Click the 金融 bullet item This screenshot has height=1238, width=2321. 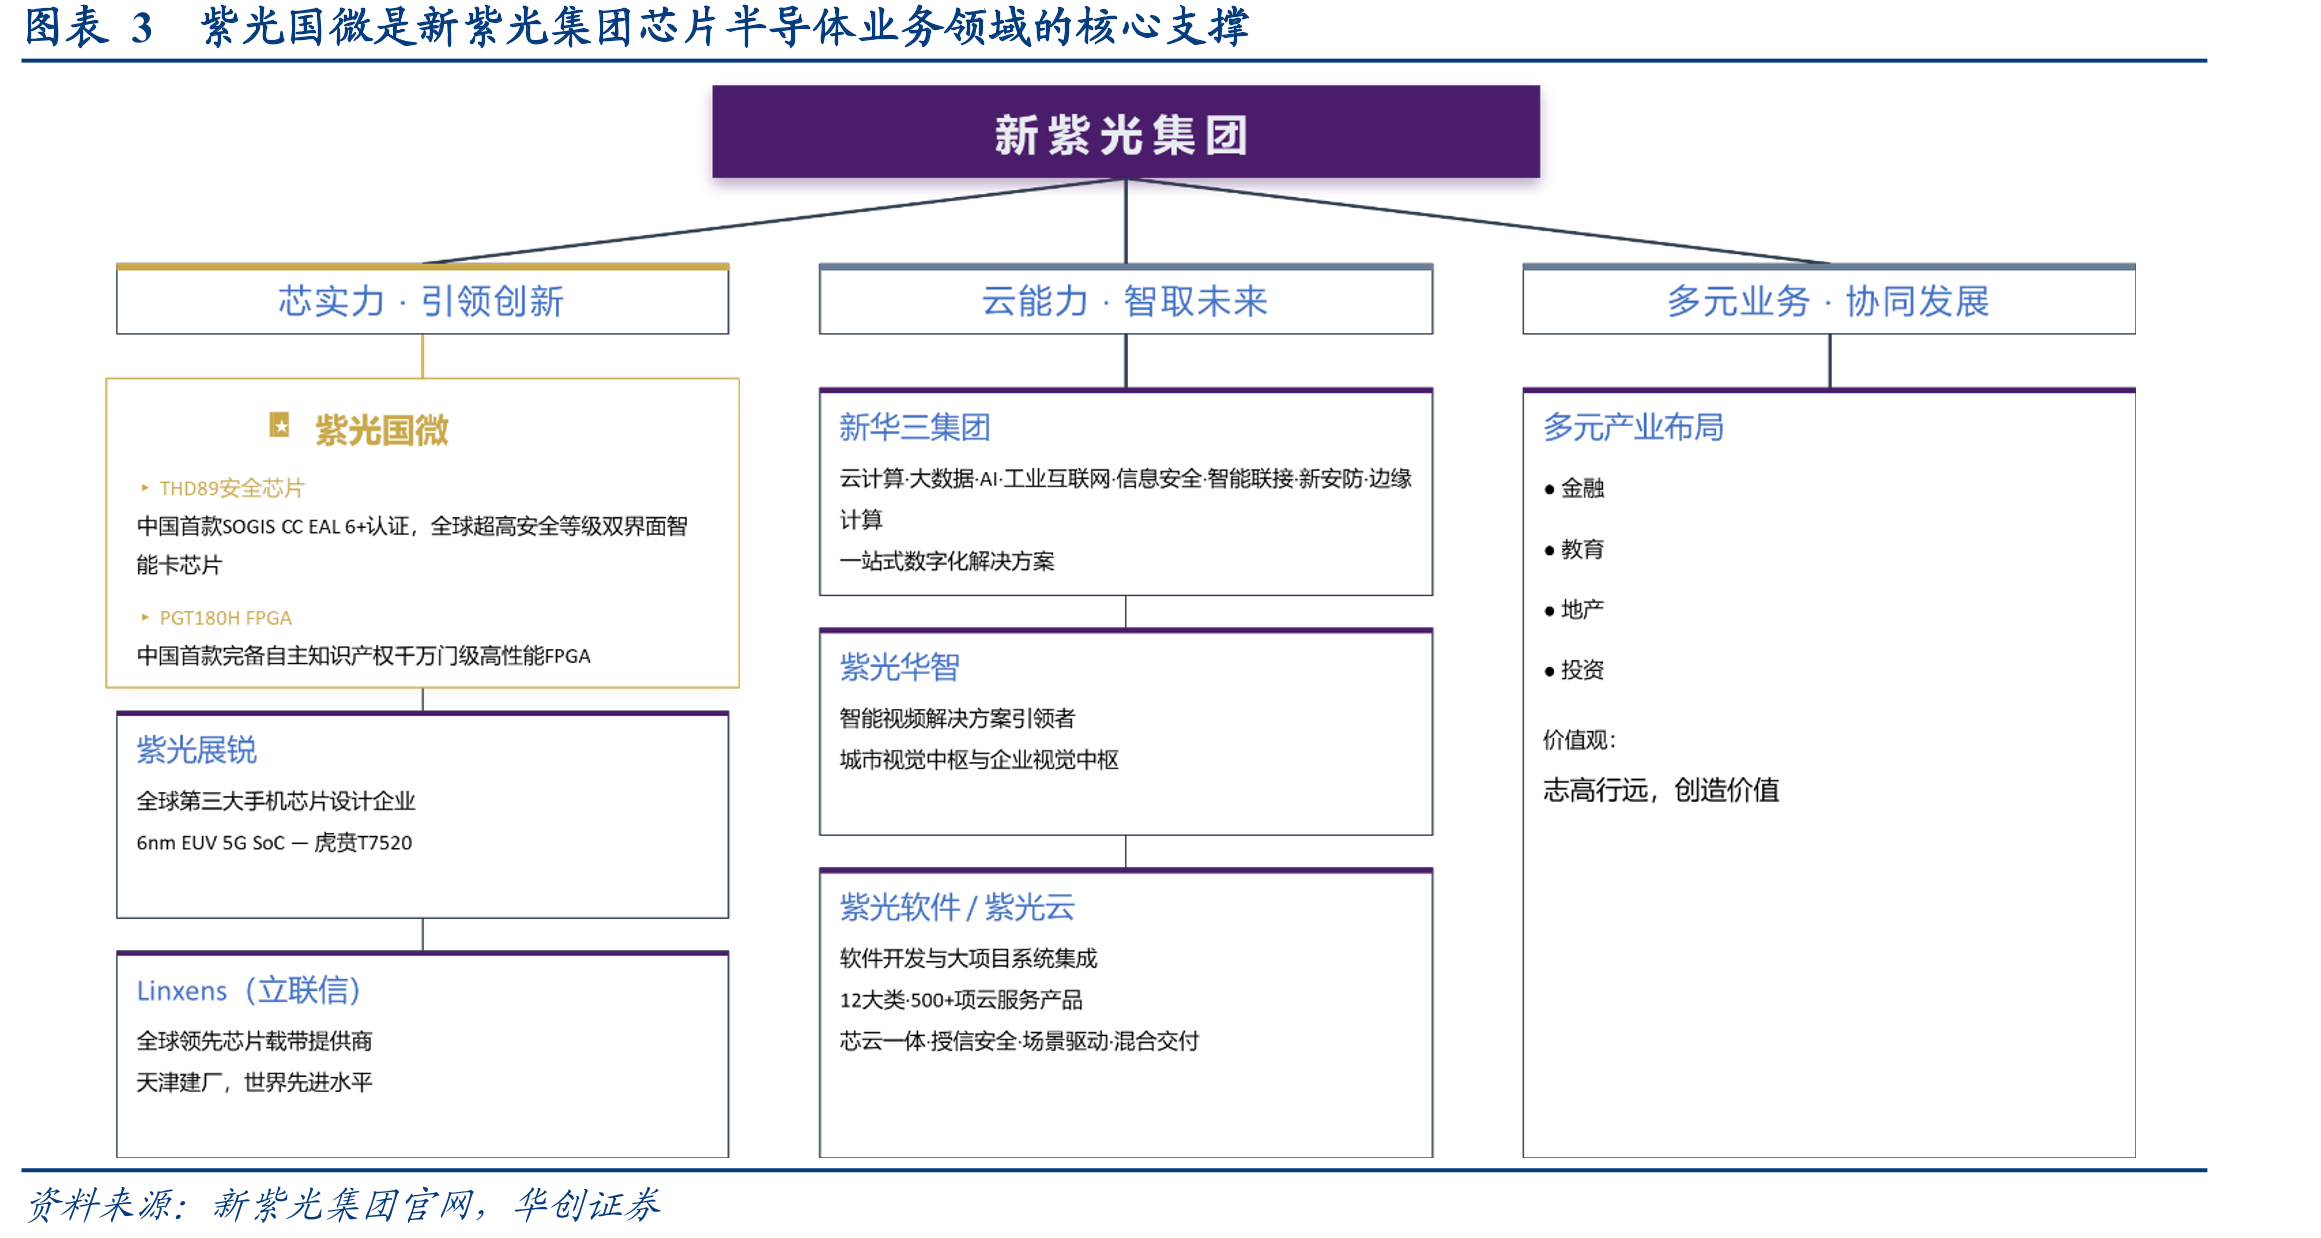(x=1574, y=488)
